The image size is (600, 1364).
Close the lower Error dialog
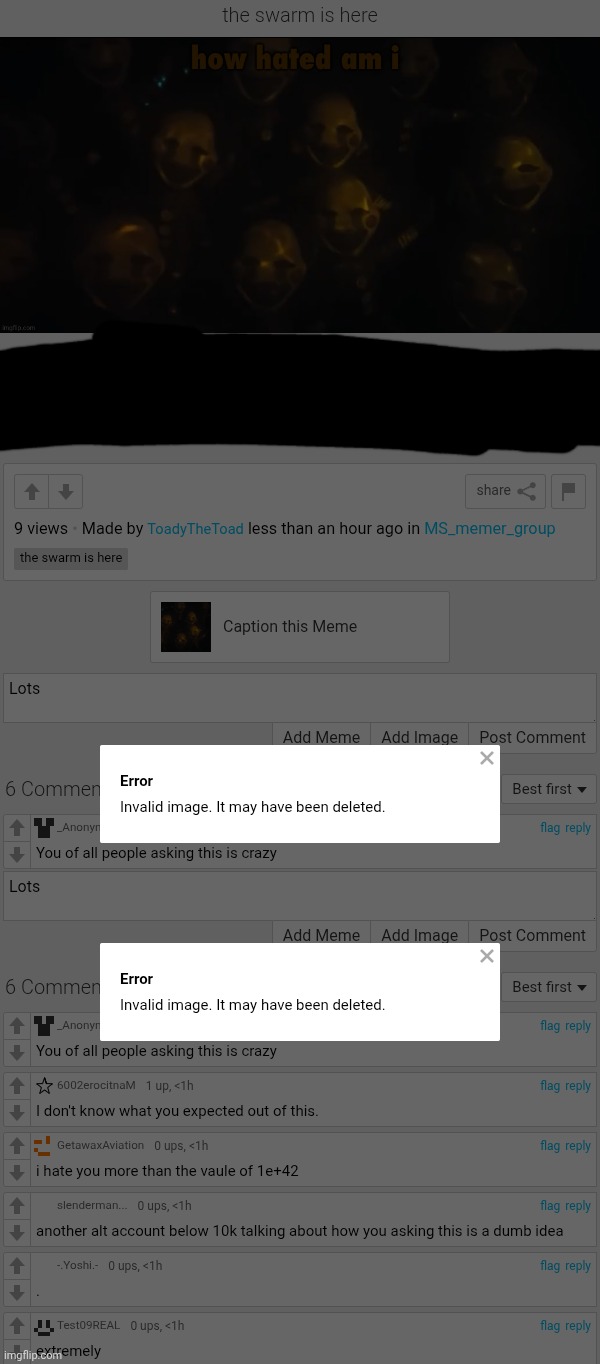(x=487, y=956)
